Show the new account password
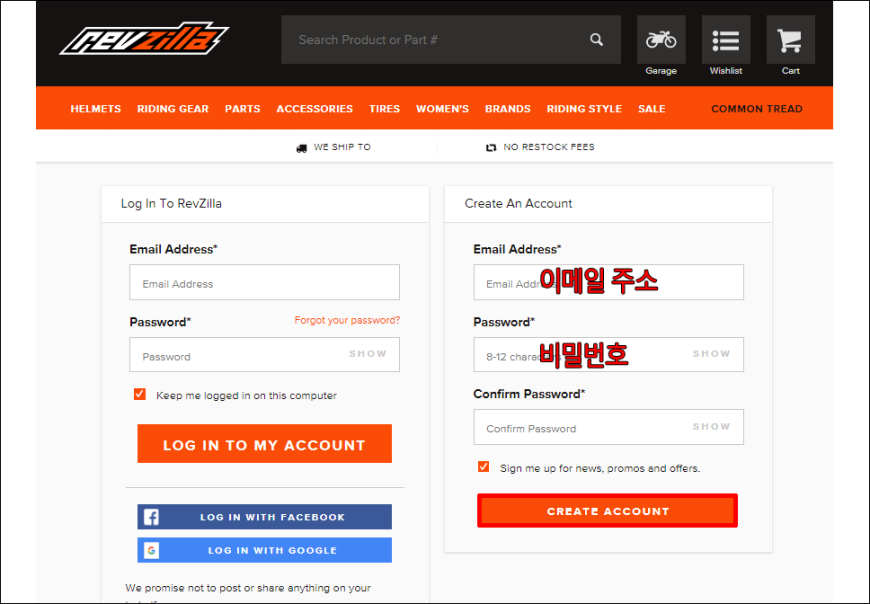 coord(711,354)
